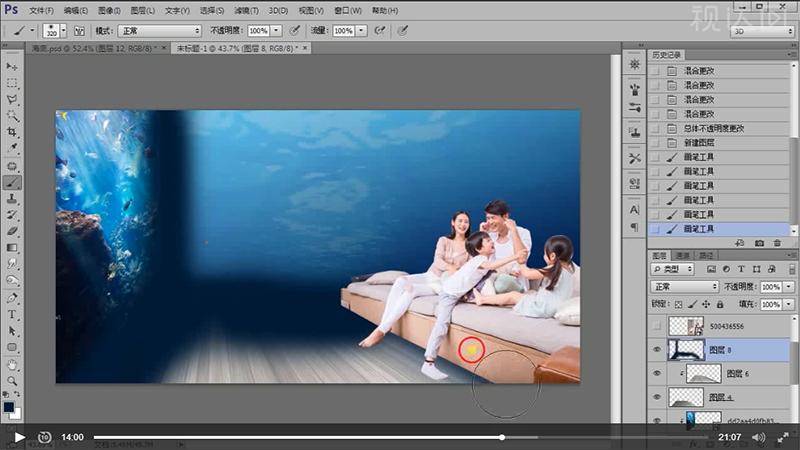800x450 pixels.
Task: Select the History Brush tool
Action: tap(12, 215)
